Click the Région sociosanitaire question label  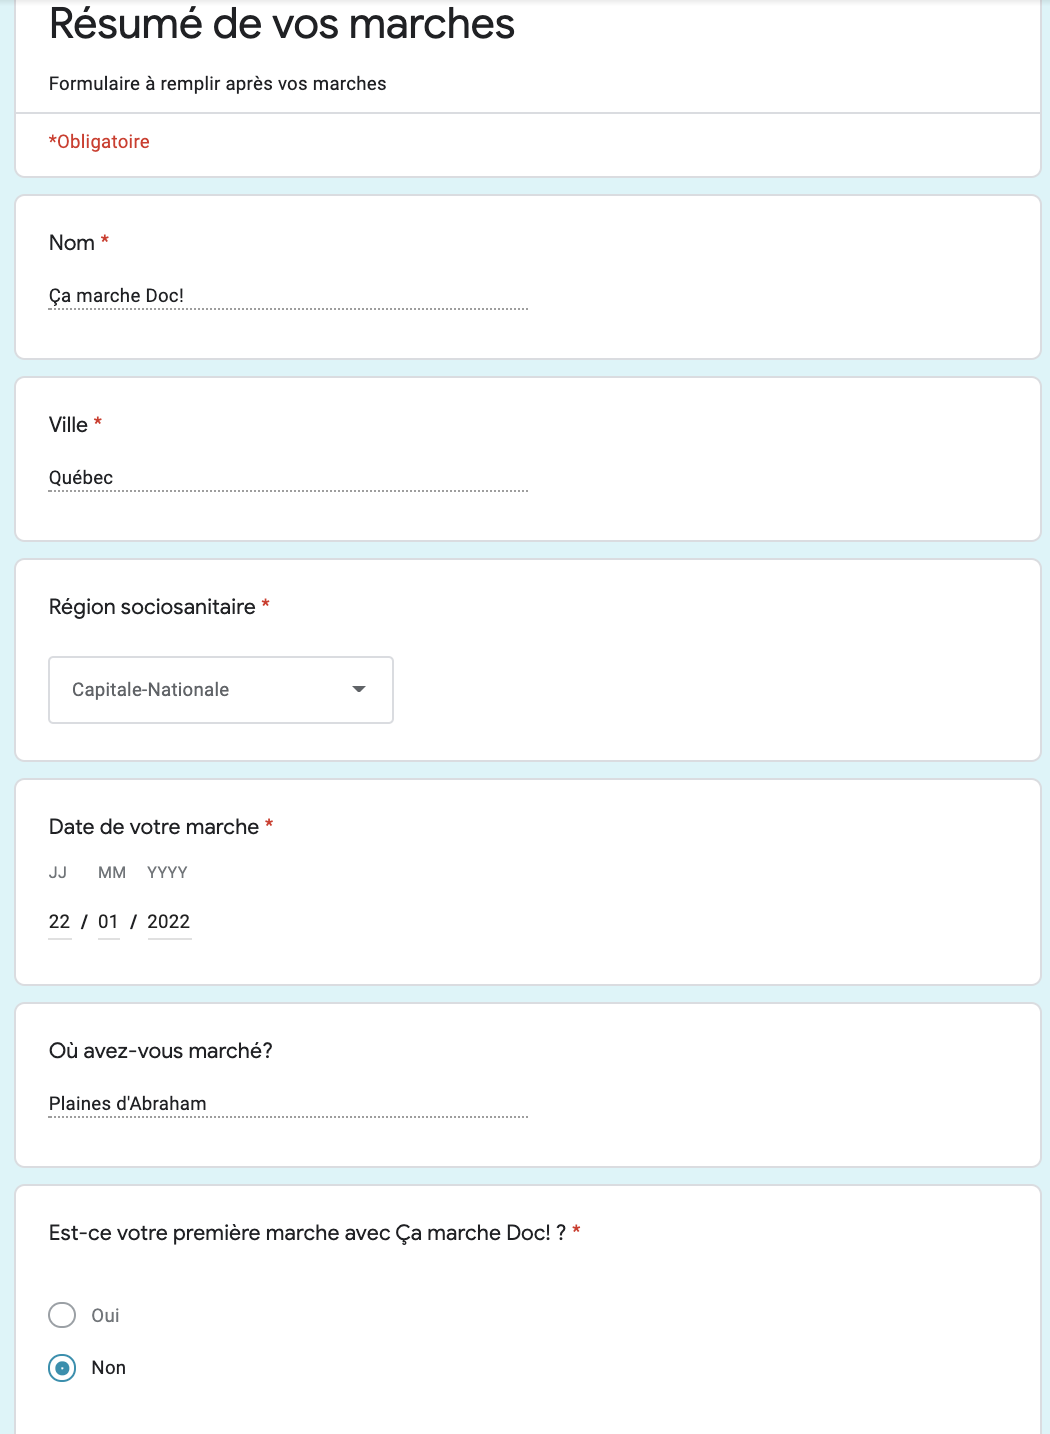tap(152, 607)
